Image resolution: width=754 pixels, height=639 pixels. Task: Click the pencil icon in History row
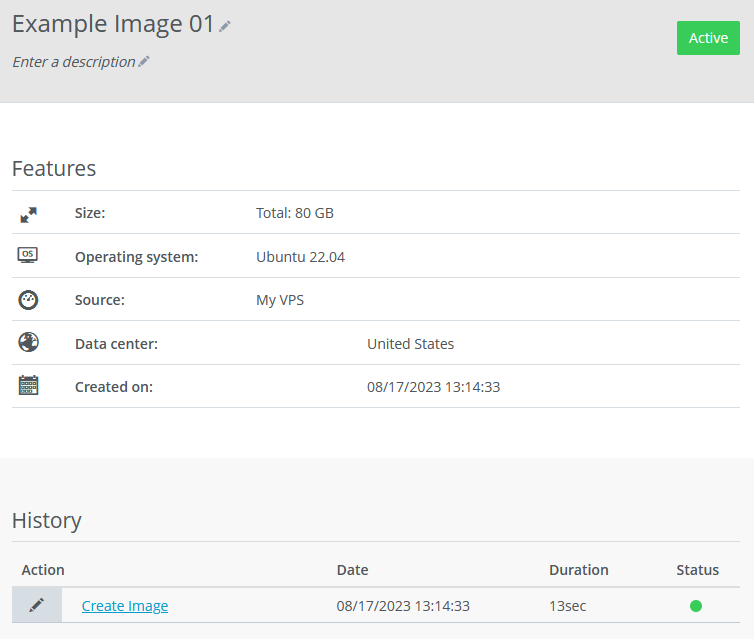(x=37, y=605)
